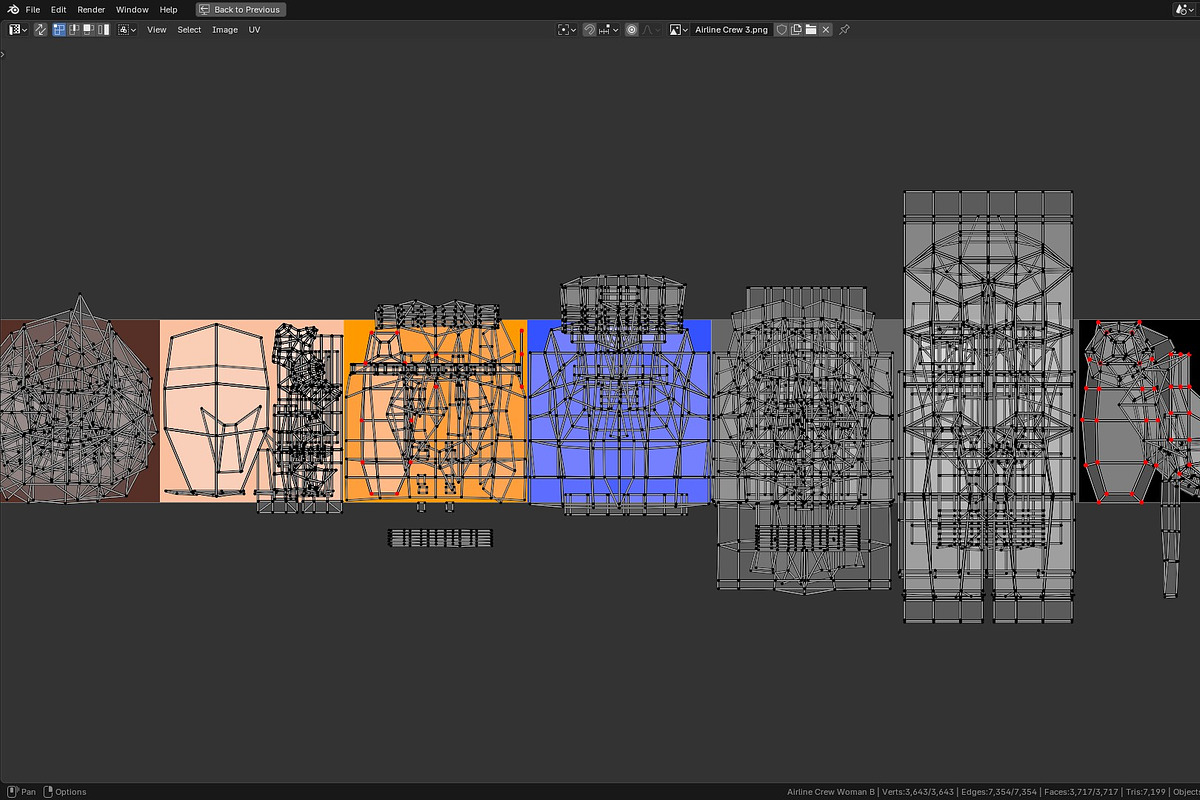This screenshot has height=800, width=1200.
Task: Open the image browse dropdown
Action: pyautogui.click(x=679, y=30)
